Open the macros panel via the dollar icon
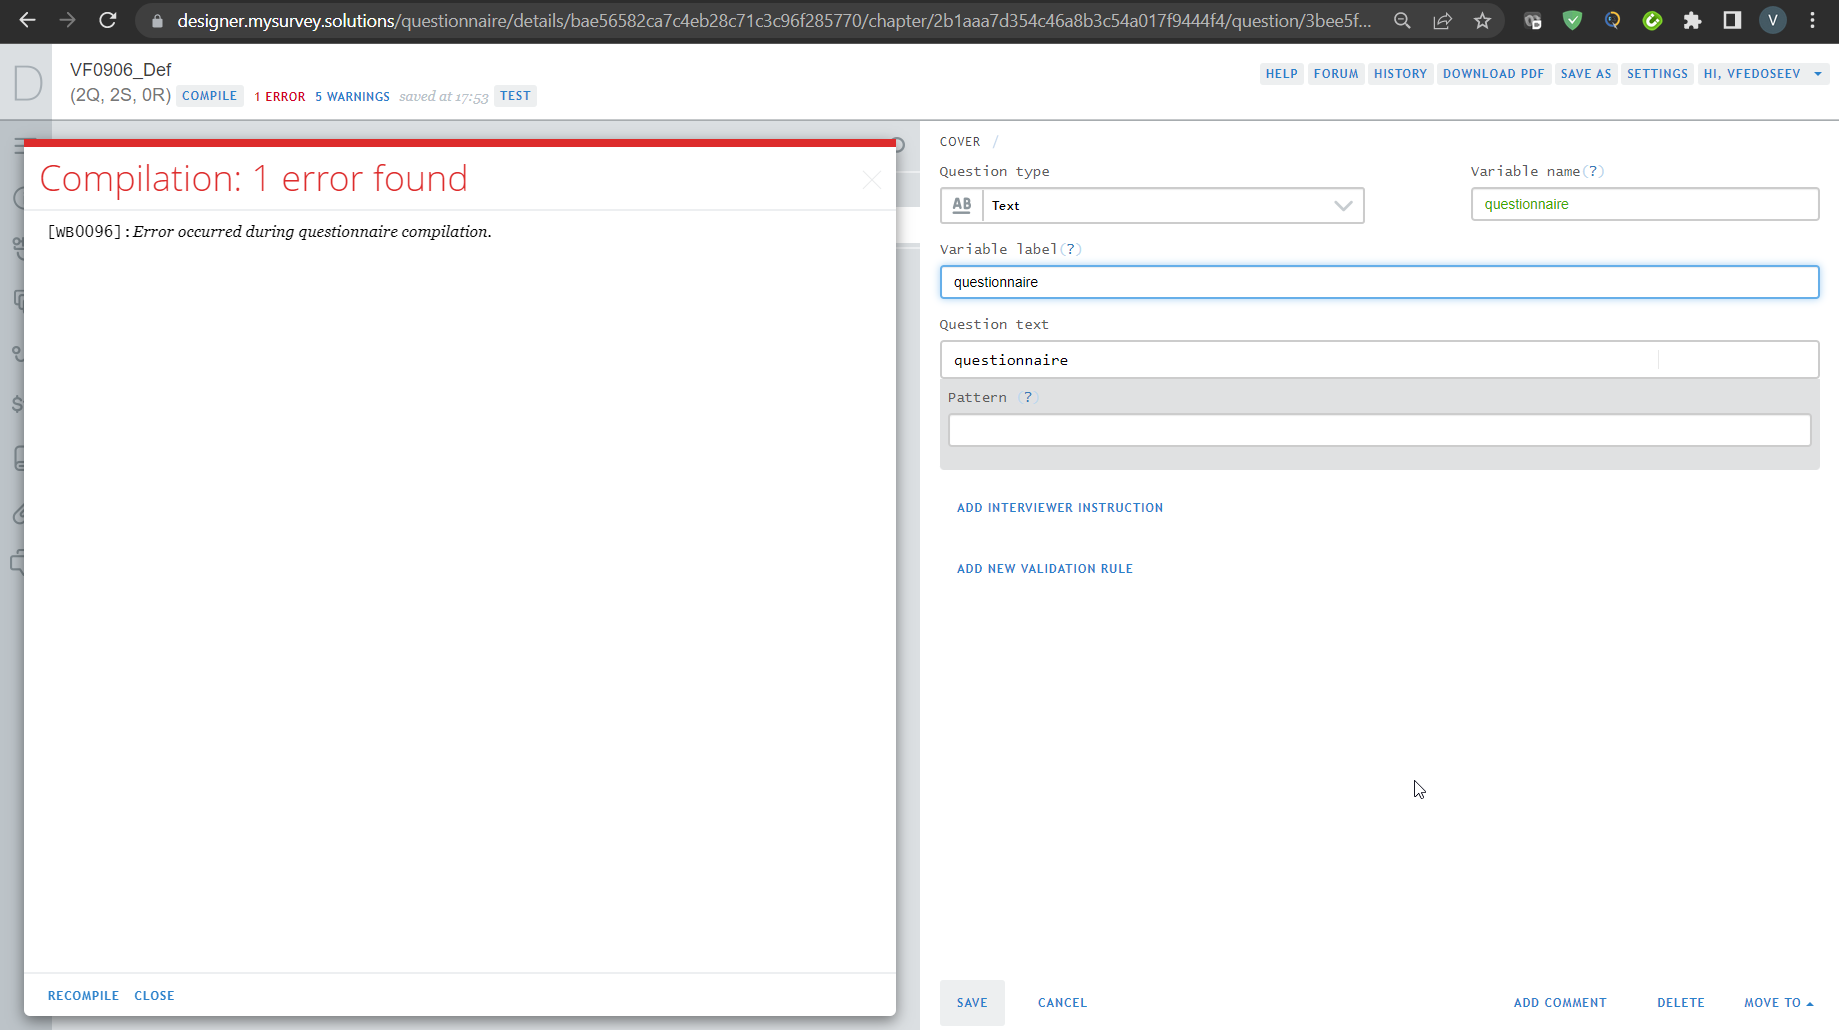This screenshot has width=1839, height=1030. (20, 404)
